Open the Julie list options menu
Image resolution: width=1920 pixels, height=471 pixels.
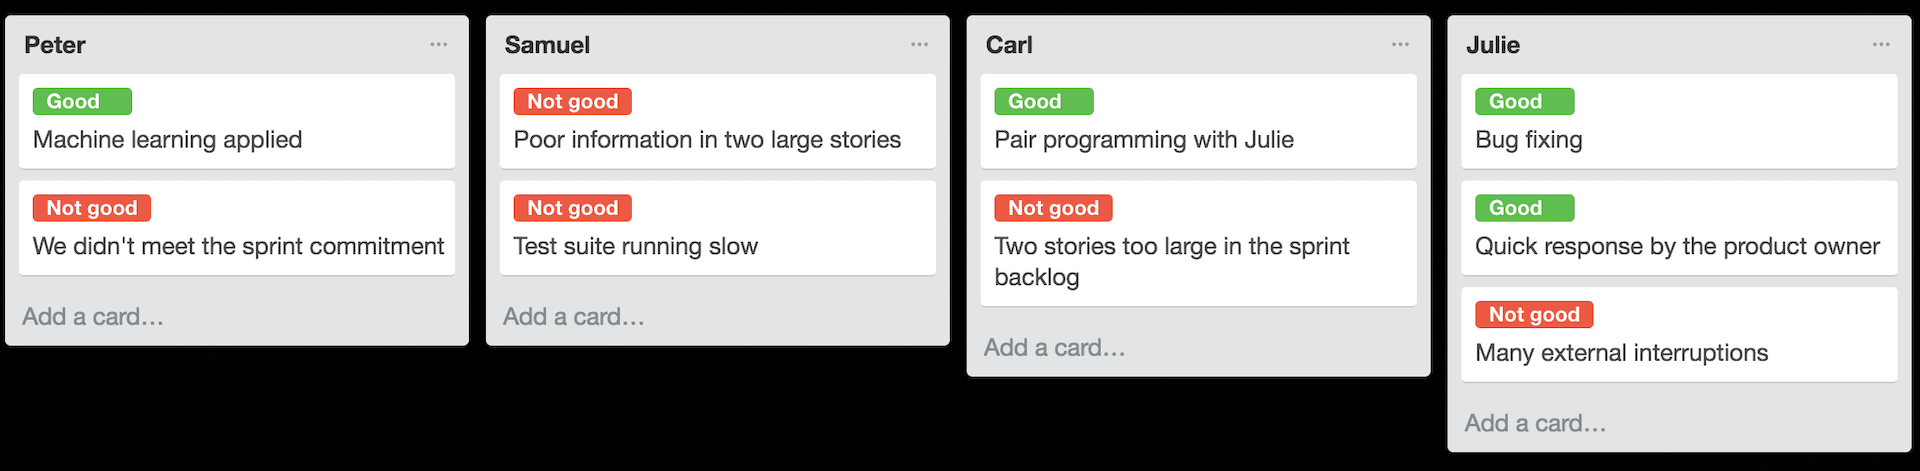click(x=1881, y=44)
